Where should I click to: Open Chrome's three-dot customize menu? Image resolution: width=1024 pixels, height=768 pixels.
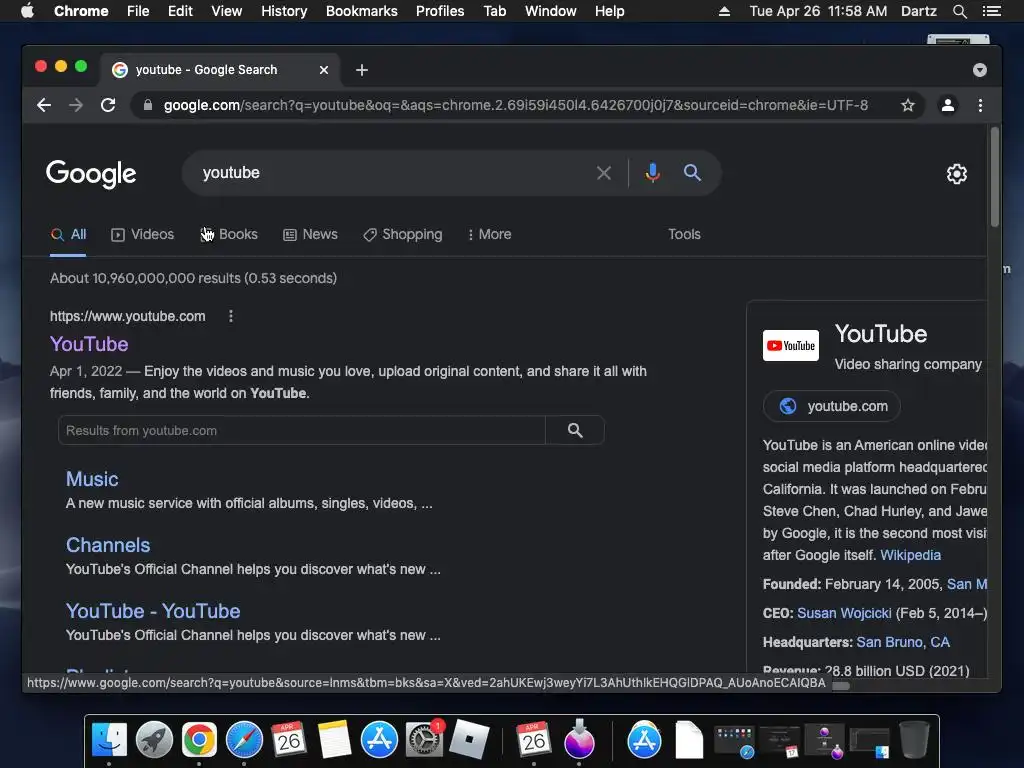980,105
